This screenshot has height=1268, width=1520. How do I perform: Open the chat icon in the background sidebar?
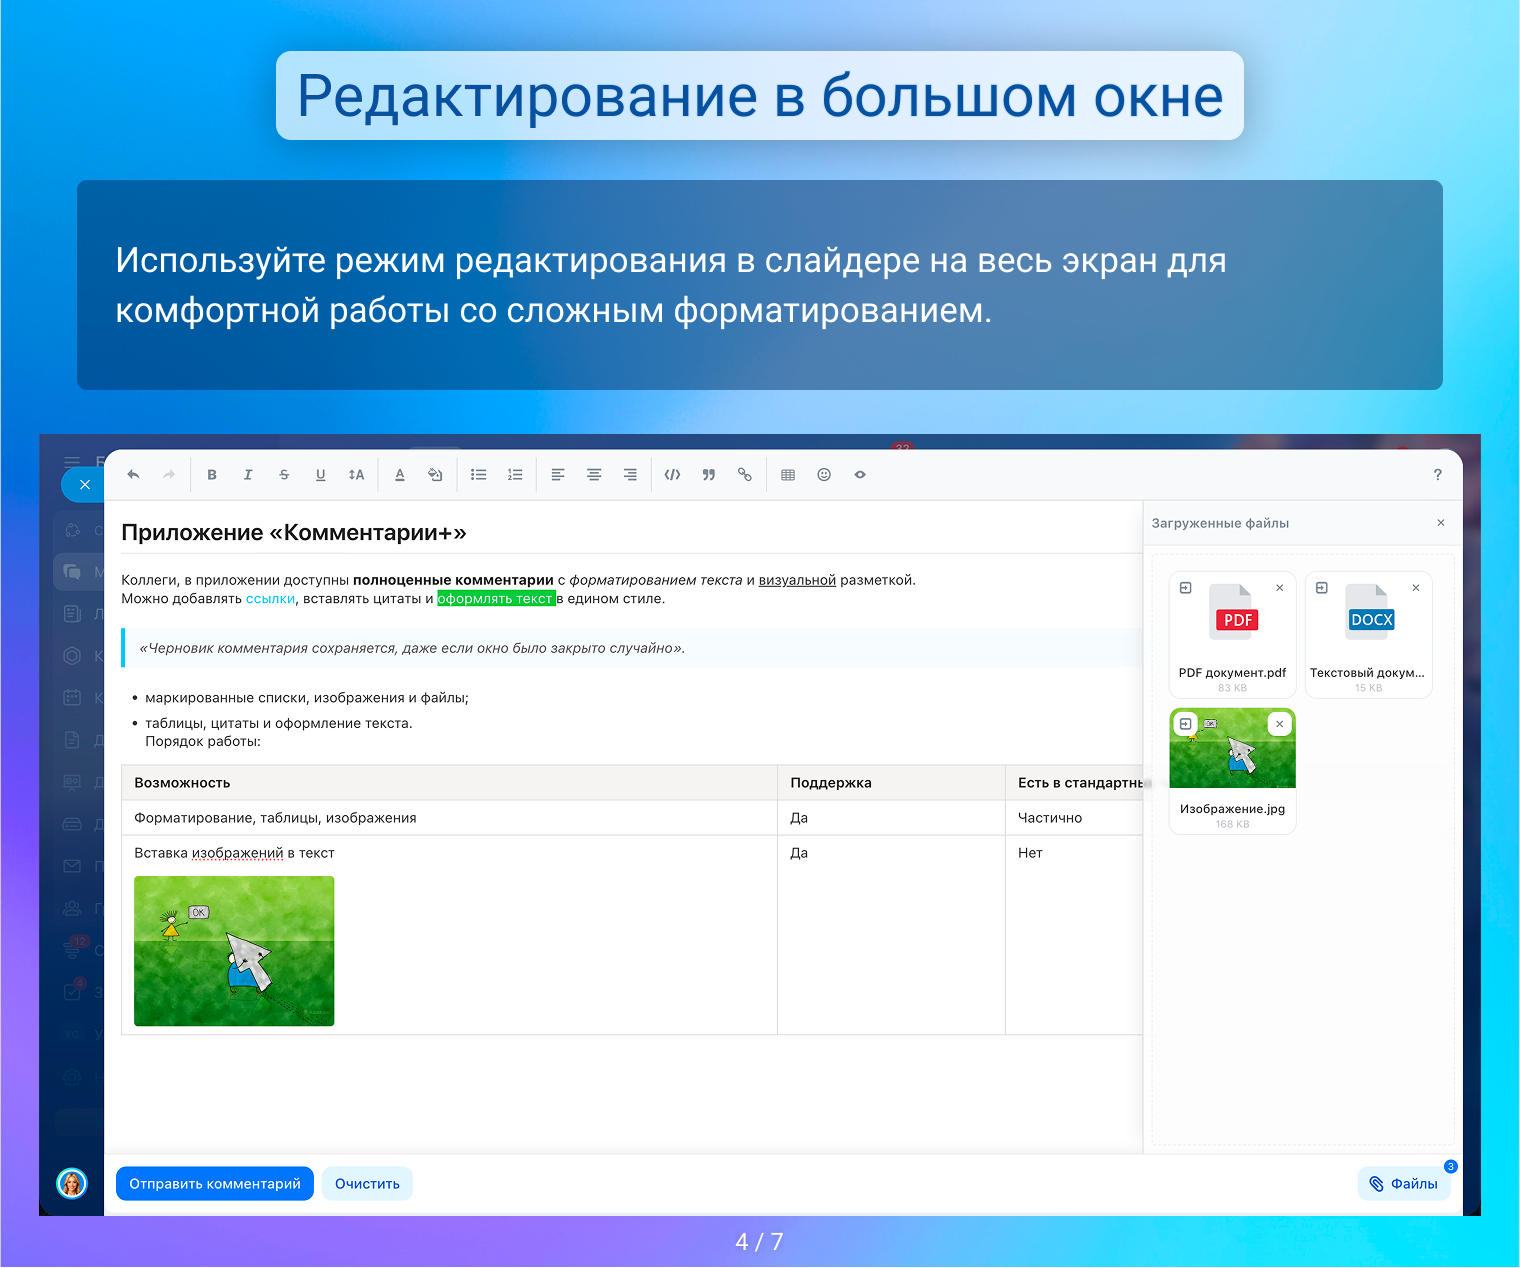click(x=72, y=572)
